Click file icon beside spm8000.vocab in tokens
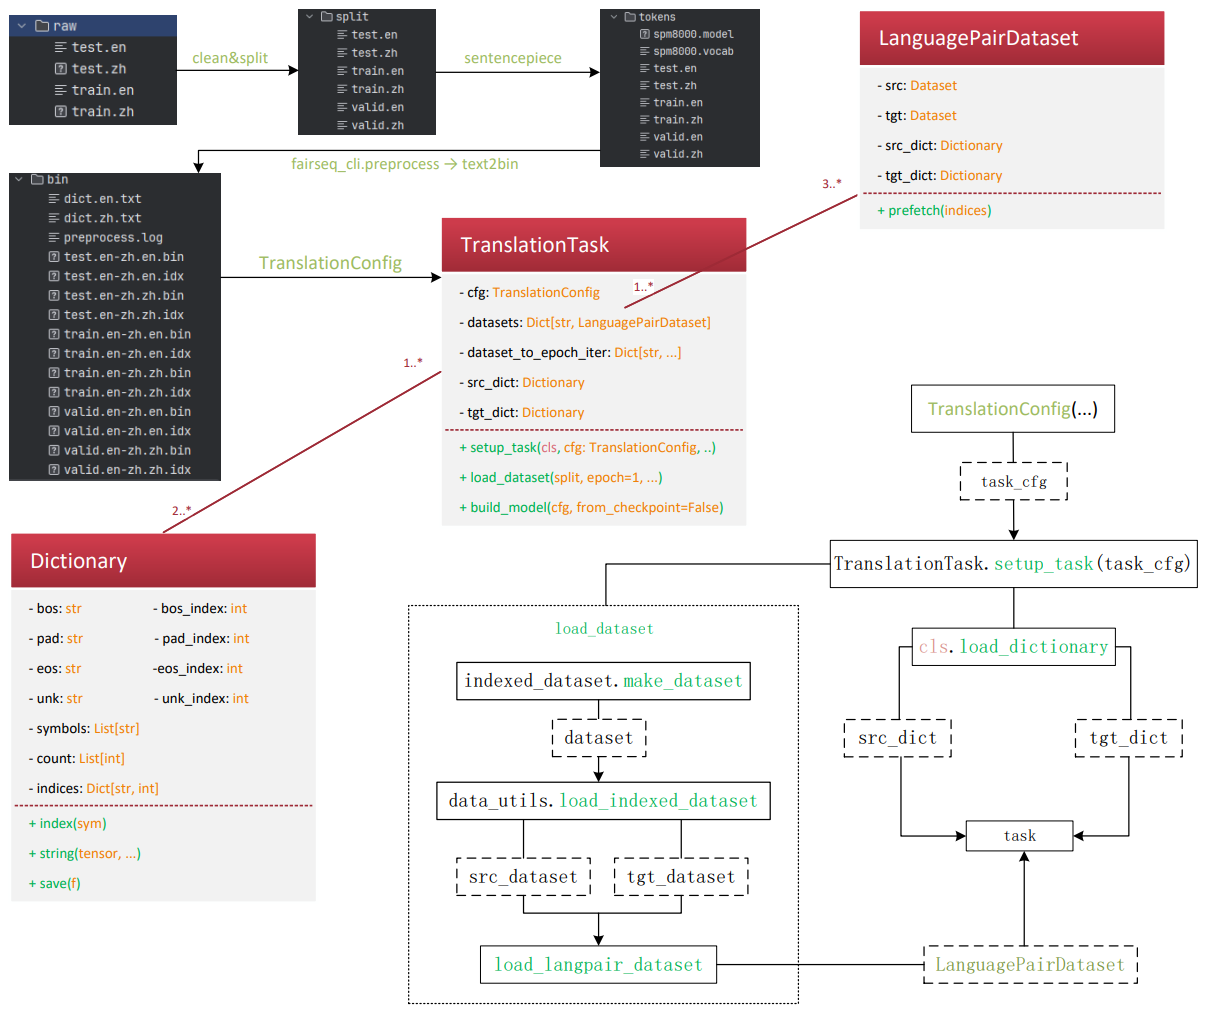The width and height of the screenshot is (1207, 1013). coord(645,51)
